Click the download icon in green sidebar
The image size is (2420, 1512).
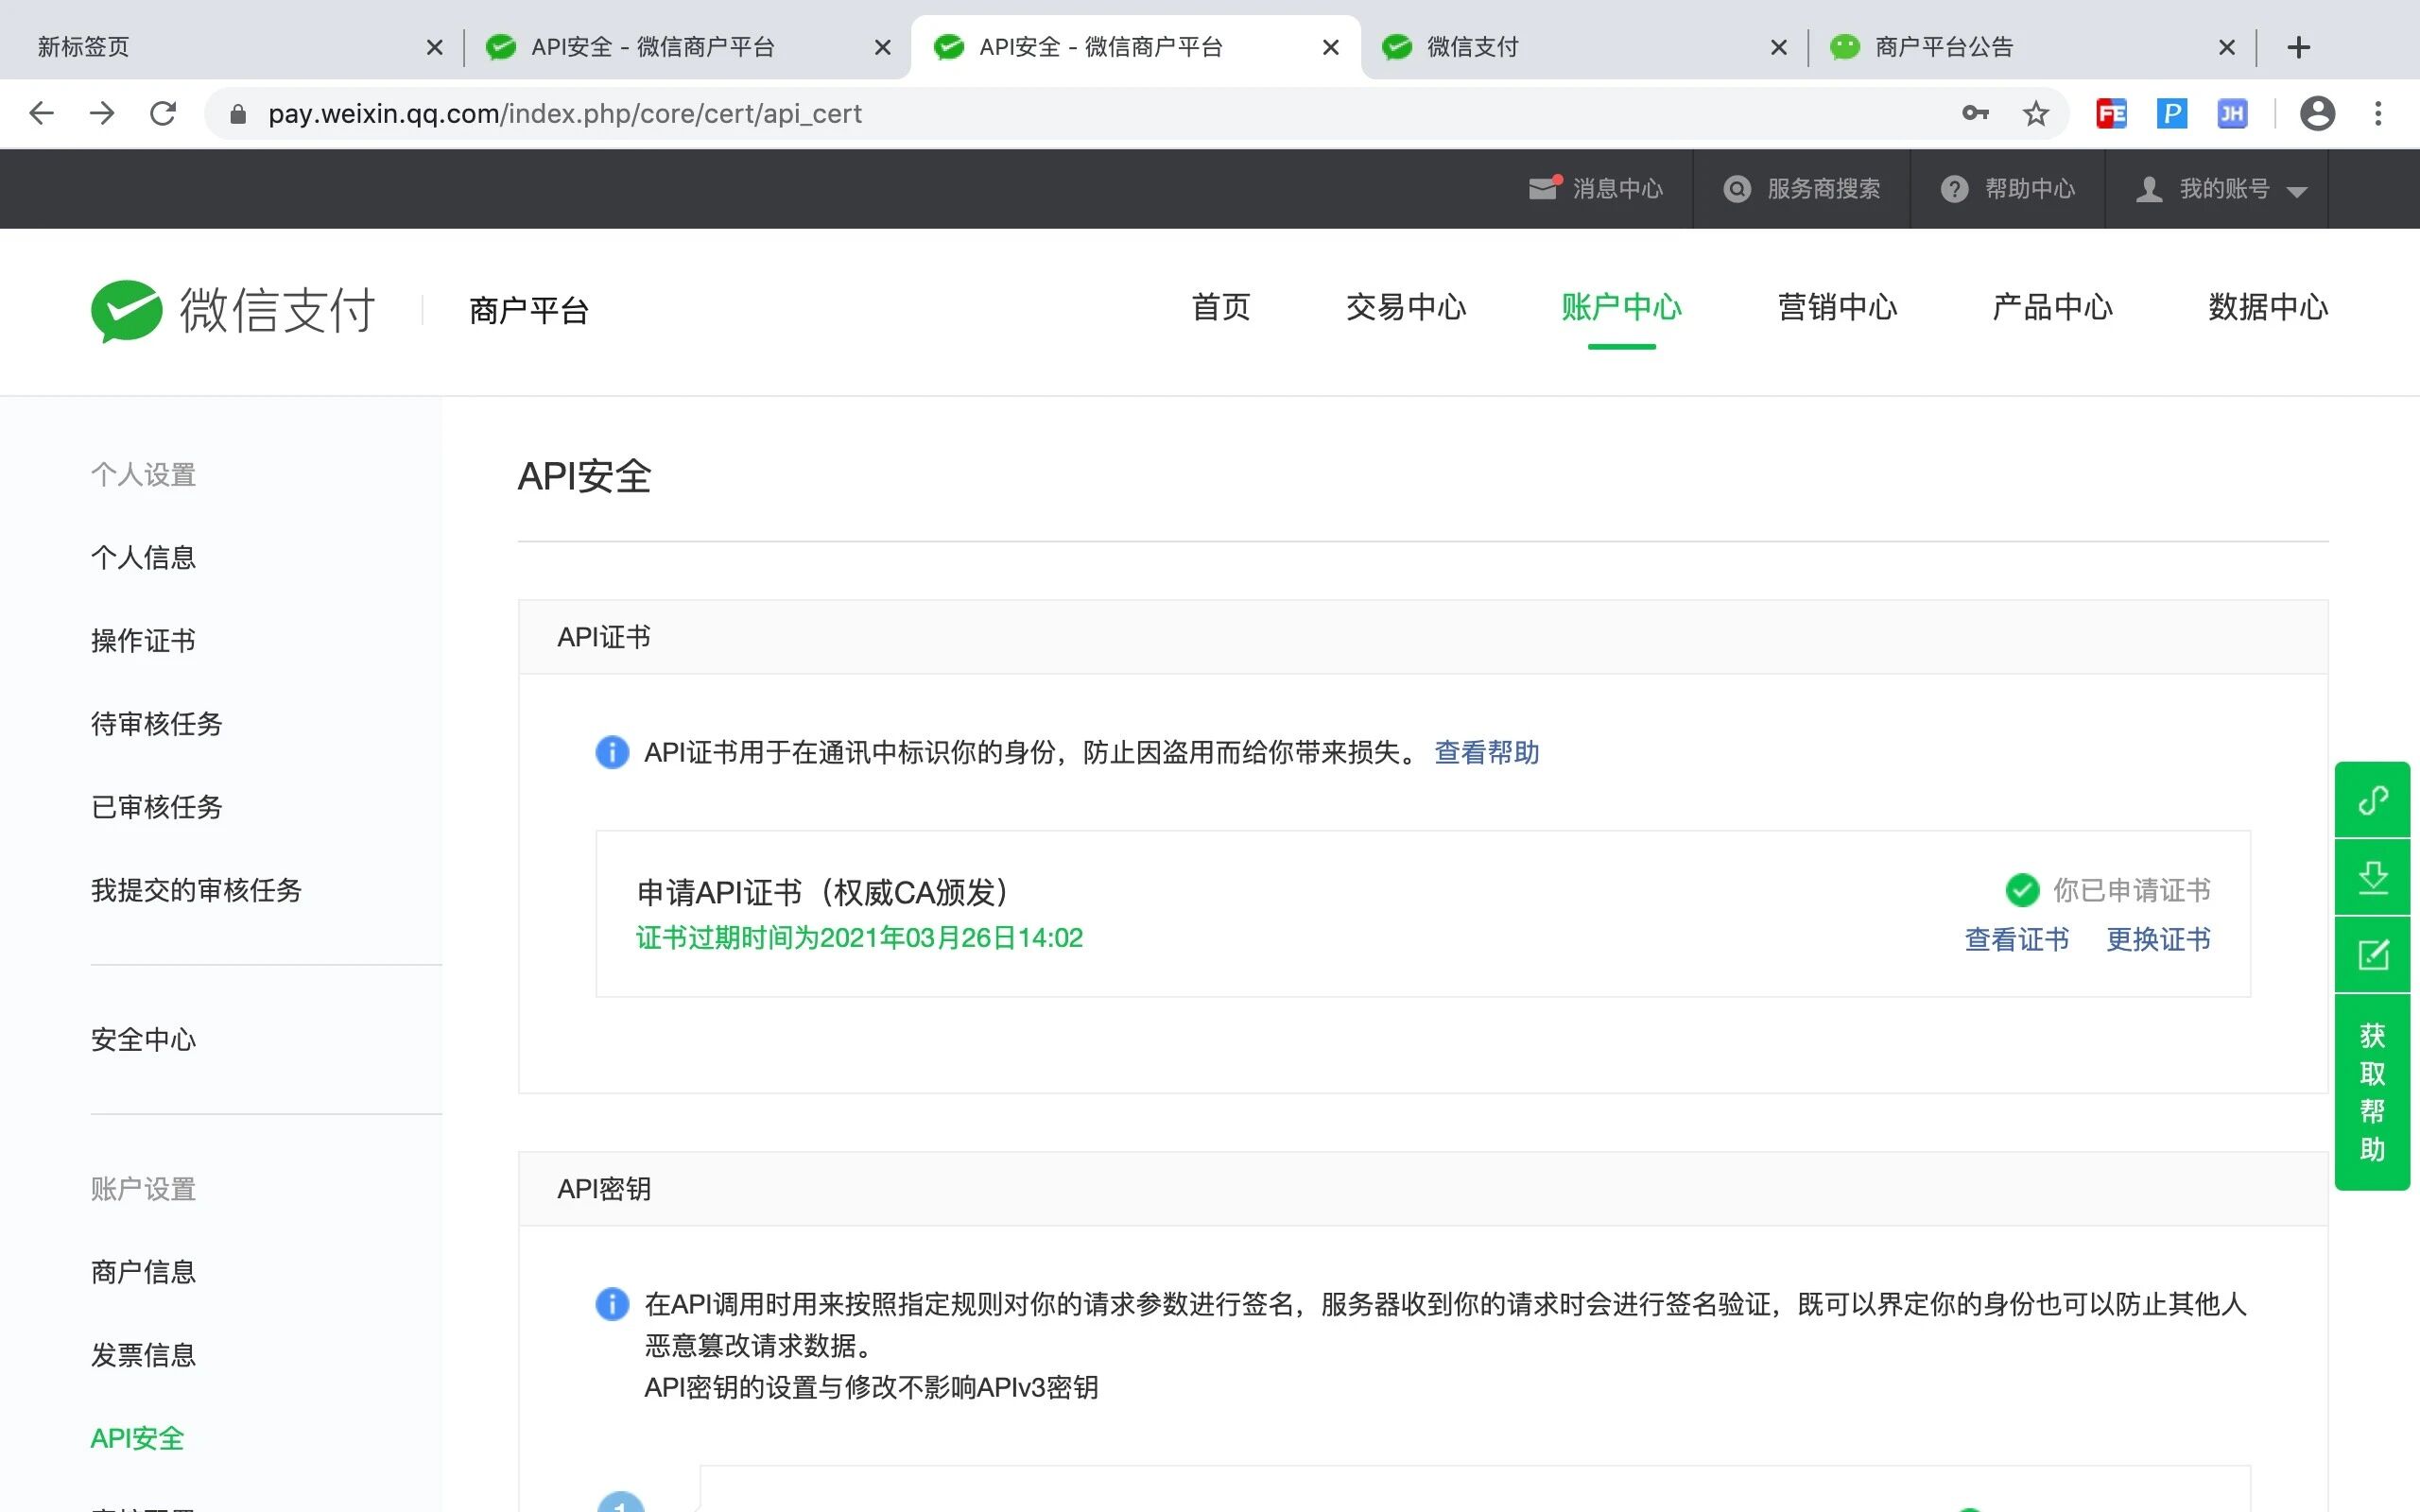(x=2372, y=878)
